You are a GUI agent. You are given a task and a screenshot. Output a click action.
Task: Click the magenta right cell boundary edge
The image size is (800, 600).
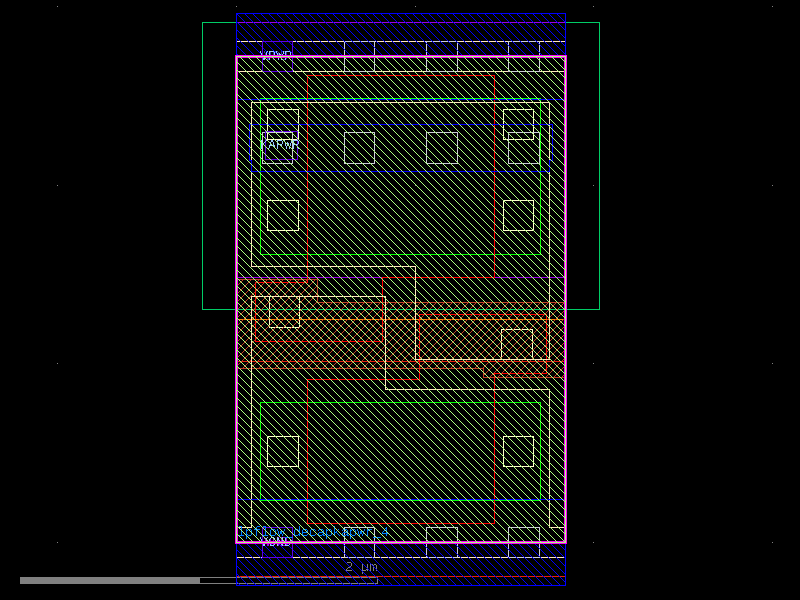(x=565, y=300)
